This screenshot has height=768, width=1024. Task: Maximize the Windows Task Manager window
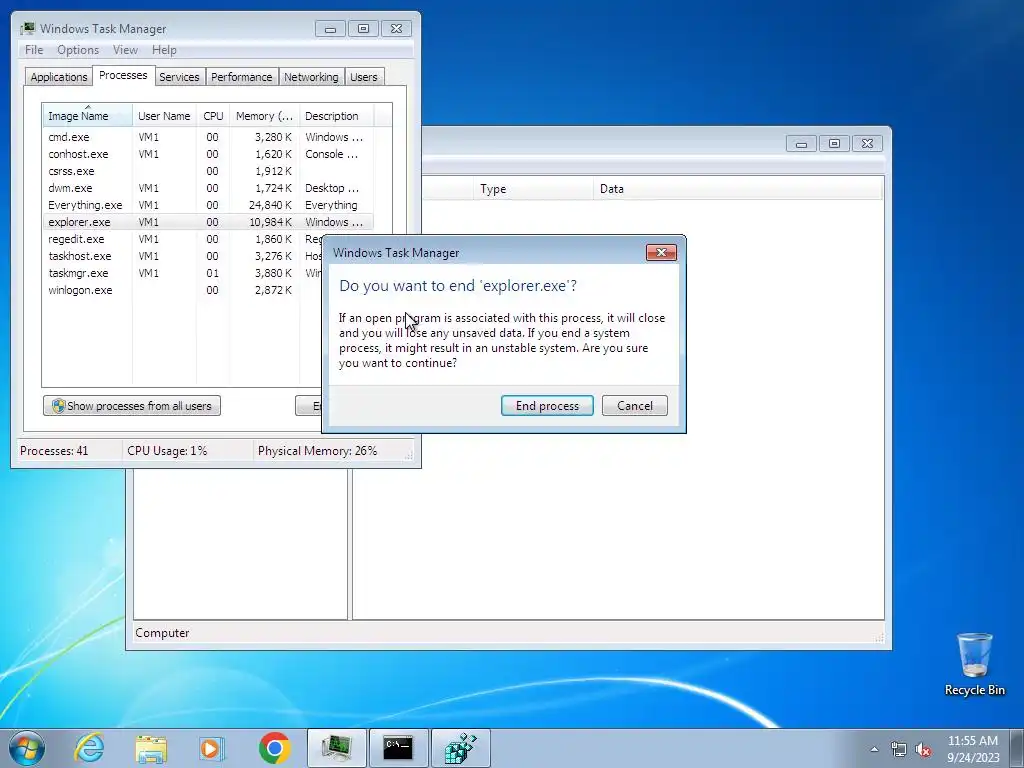coord(363,29)
